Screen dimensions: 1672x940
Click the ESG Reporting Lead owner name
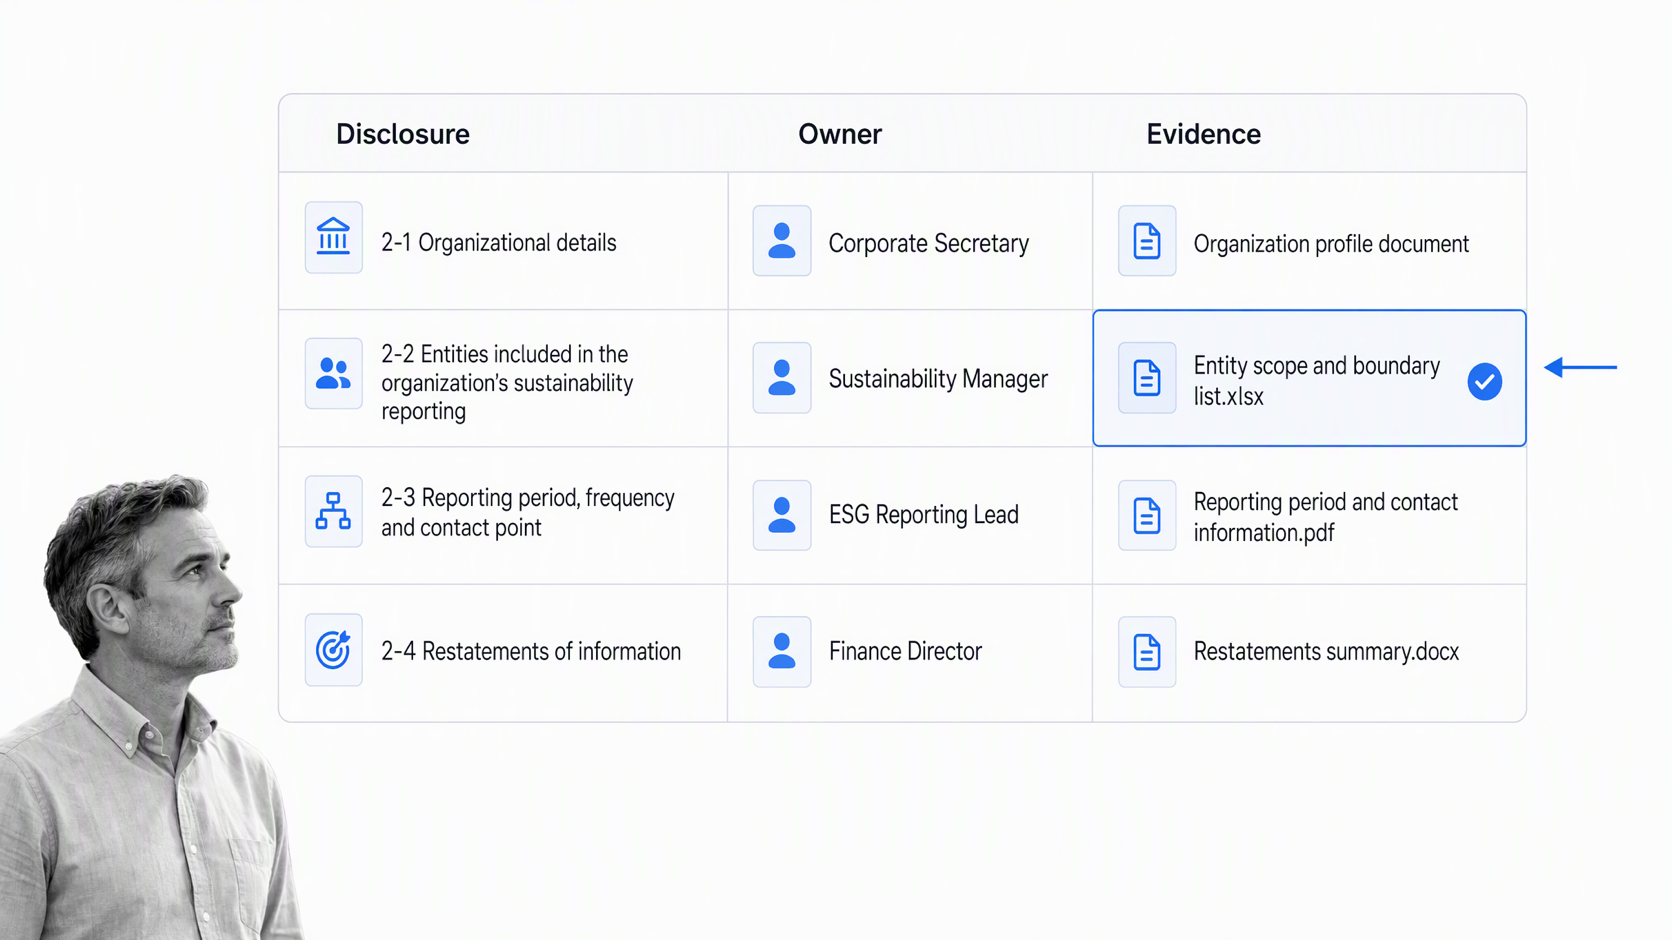tap(924, 515)
